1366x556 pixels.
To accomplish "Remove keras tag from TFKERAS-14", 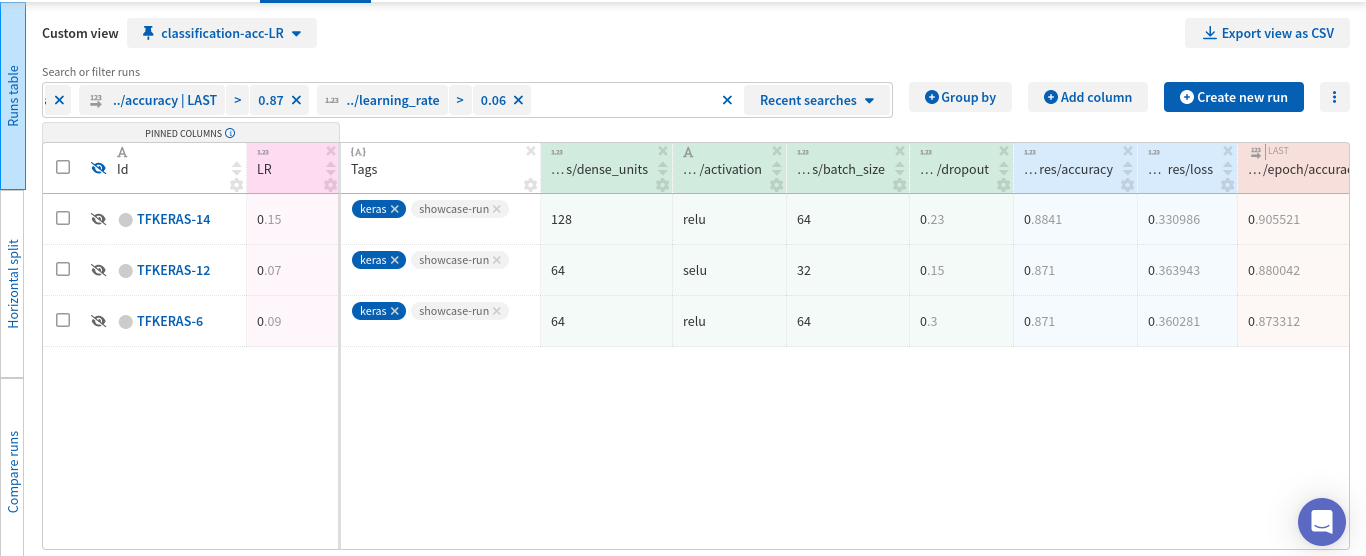I will click(395, 209).
